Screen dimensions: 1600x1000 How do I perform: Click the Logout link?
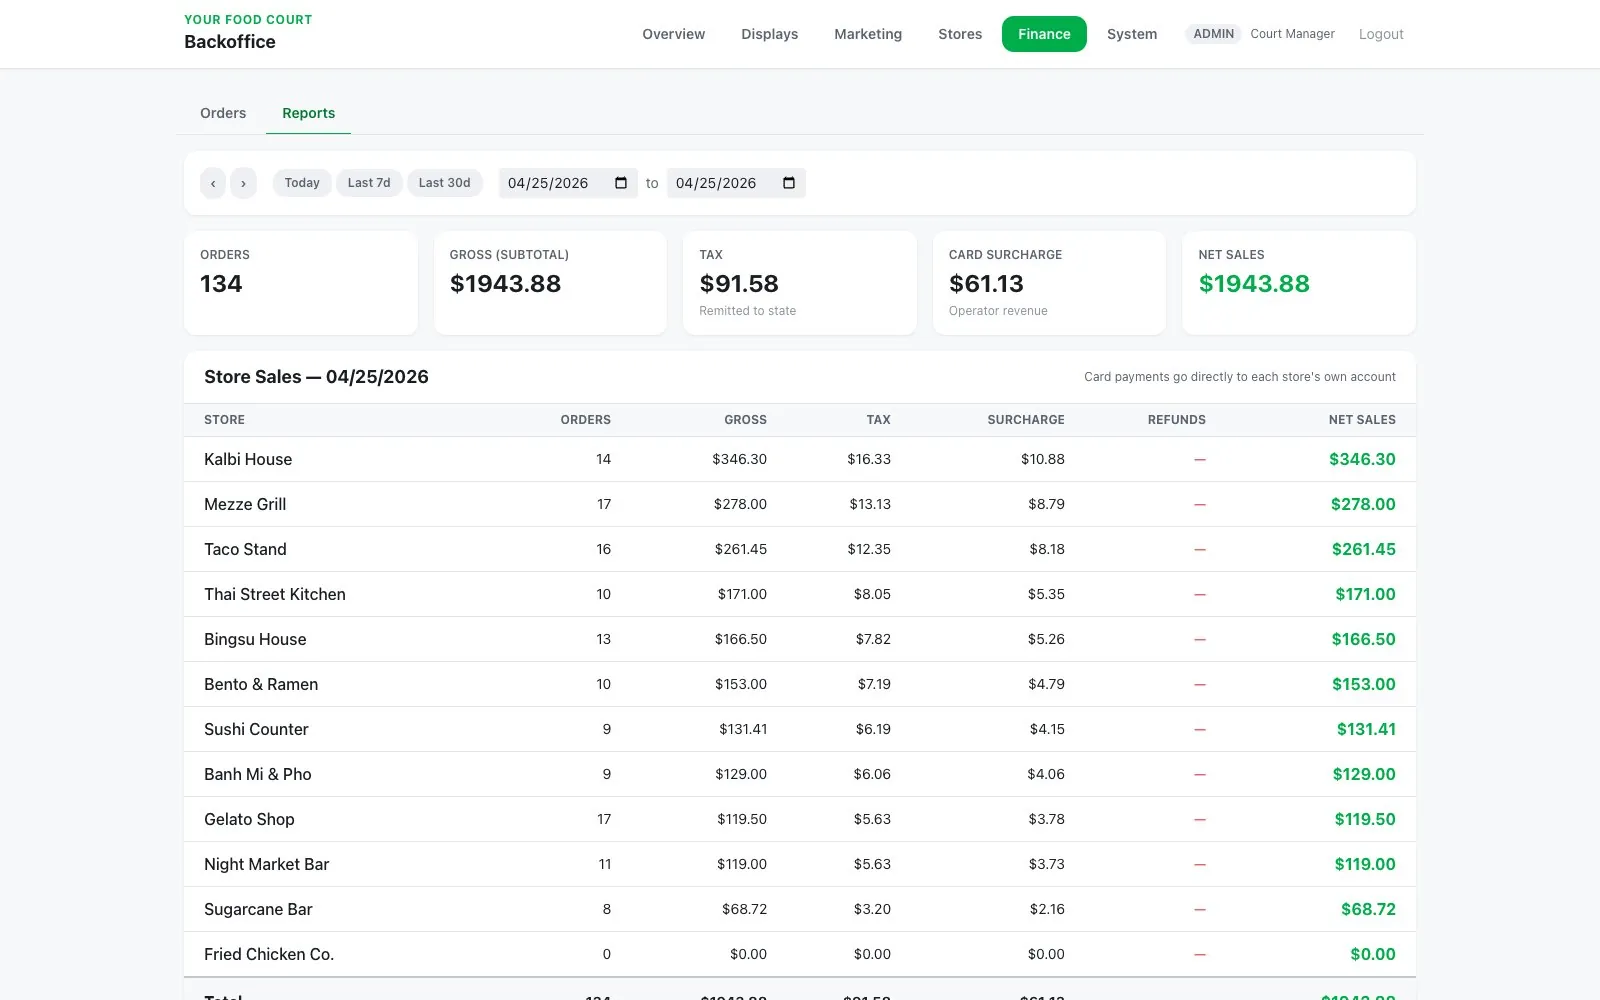1381,34
